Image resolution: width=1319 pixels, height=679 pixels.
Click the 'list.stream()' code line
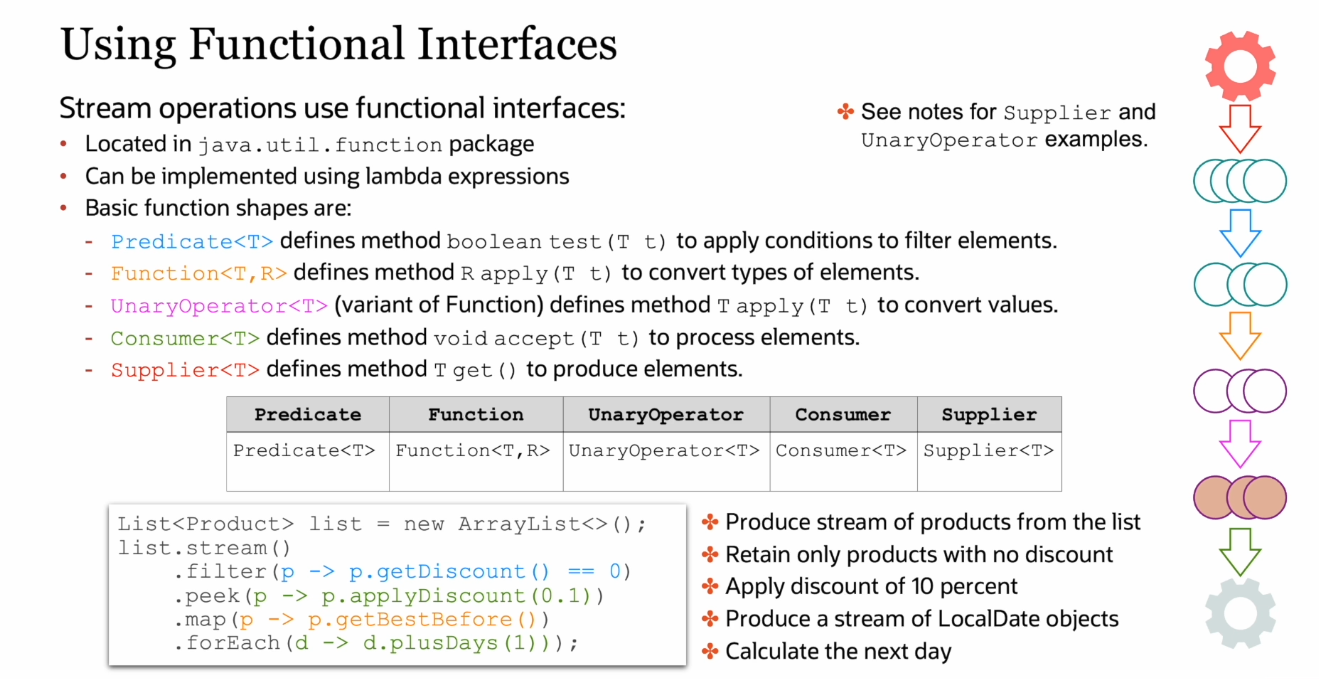coord(204,548)
